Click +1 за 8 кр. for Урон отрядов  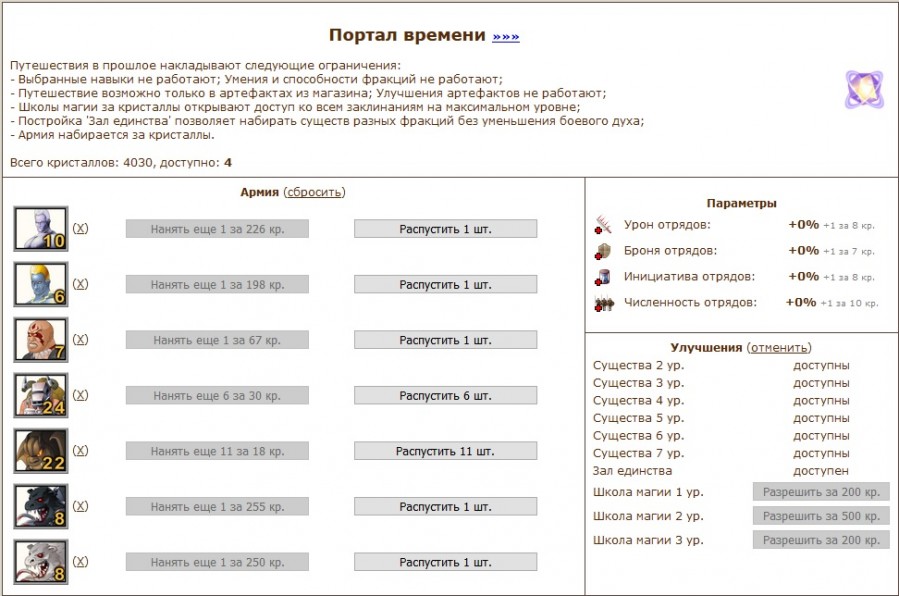[x=849, y=226]
